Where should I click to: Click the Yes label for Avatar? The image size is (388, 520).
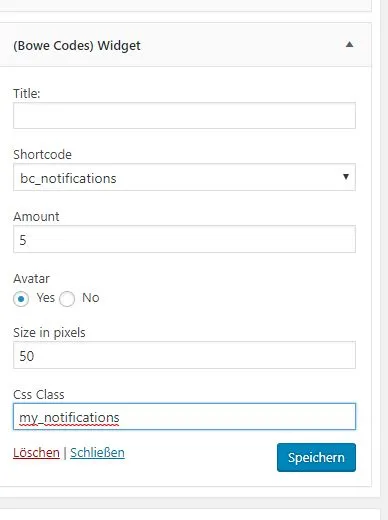45,298
